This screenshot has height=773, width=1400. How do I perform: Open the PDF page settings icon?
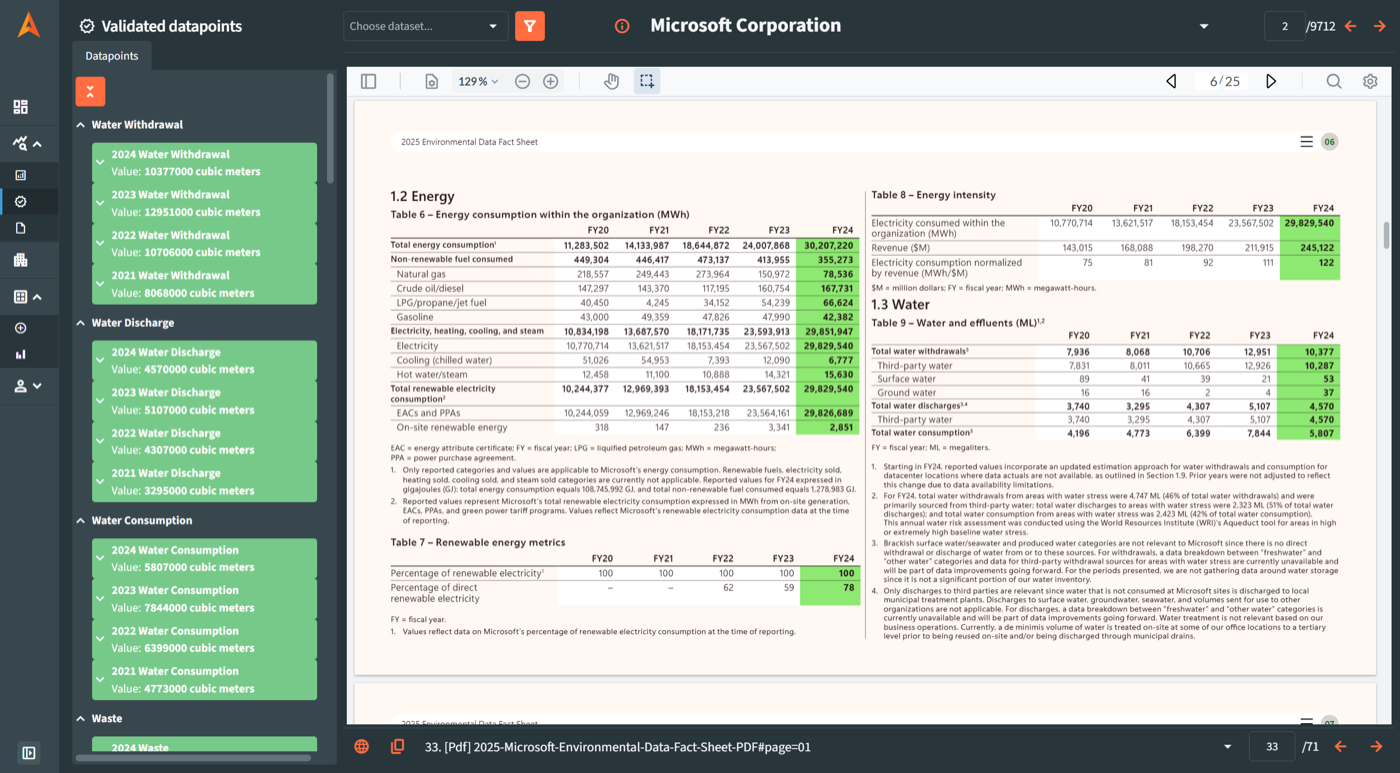click(x=432, y=81)
